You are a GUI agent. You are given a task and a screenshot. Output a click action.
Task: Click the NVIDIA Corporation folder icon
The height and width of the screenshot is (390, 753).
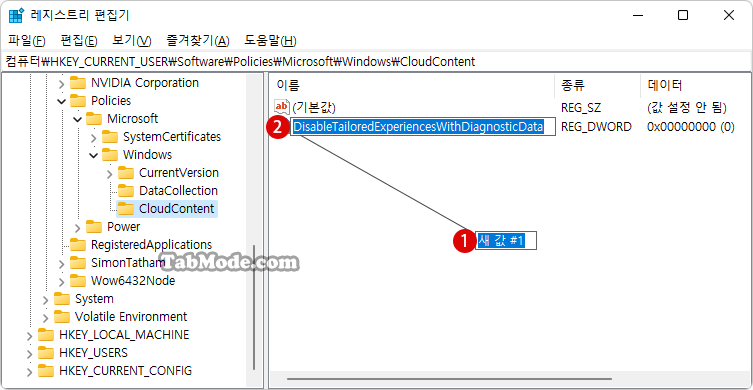(78, 83)
